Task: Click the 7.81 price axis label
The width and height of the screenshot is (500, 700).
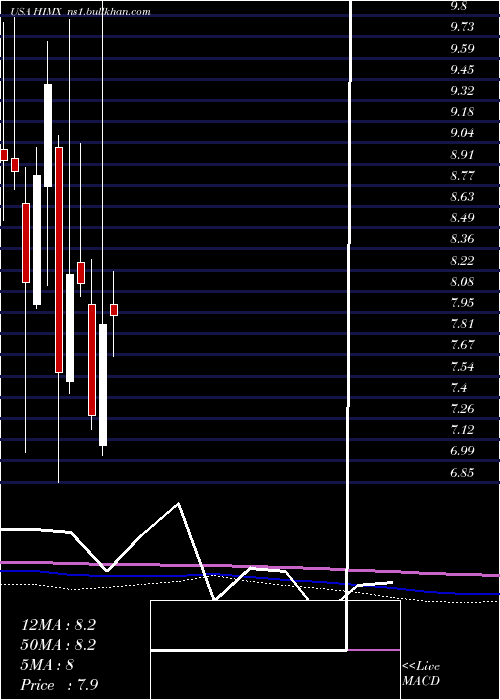Action: tap(462, 324)
